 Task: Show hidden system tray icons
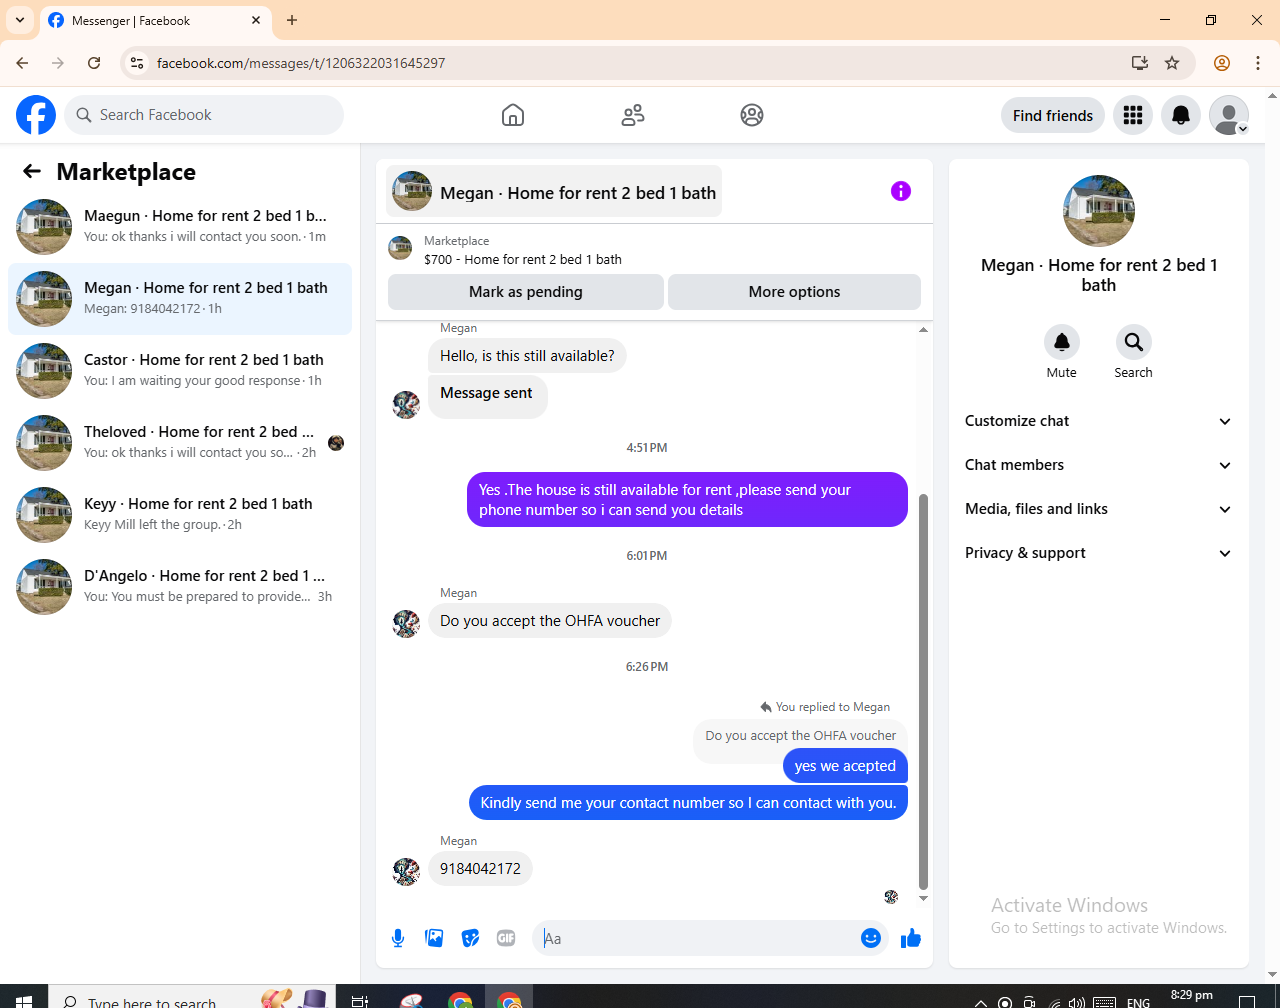[x=981, y=1001]
